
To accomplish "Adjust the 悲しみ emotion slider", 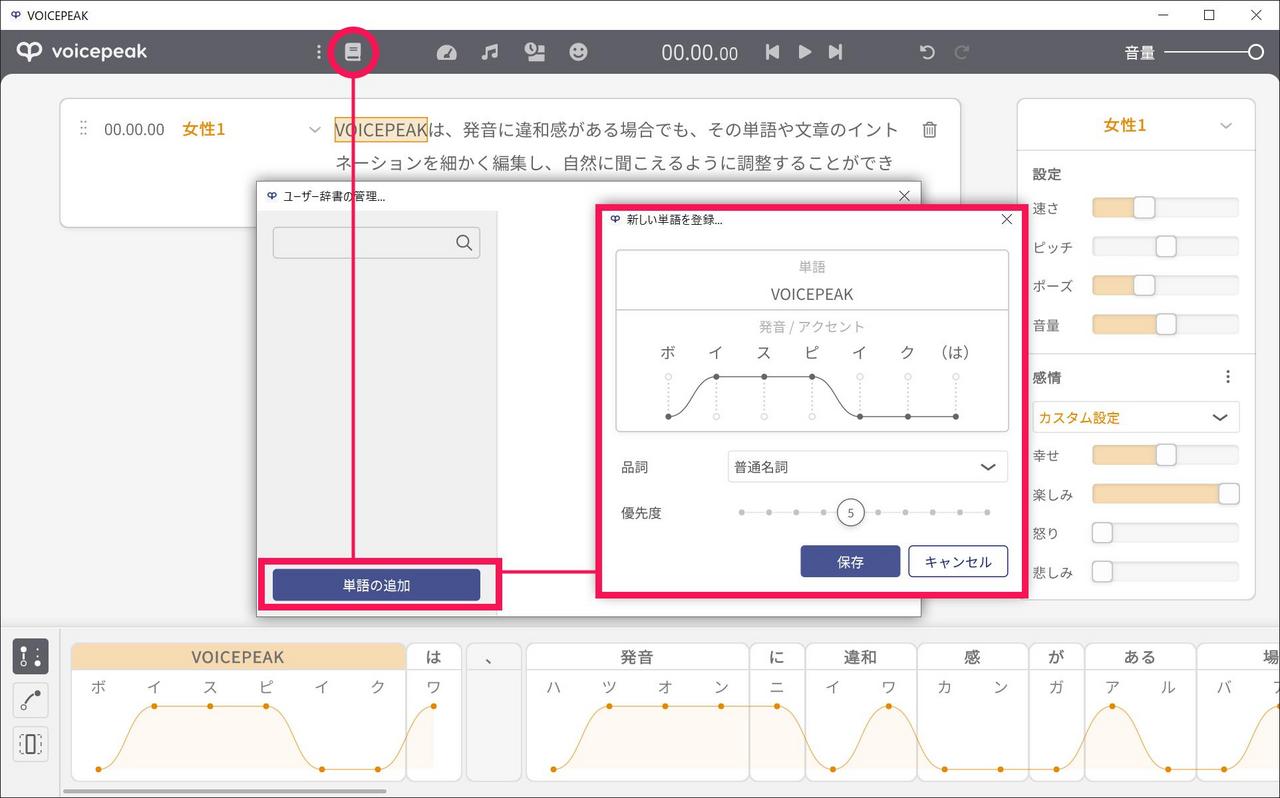I will (x=1165, y=572).
